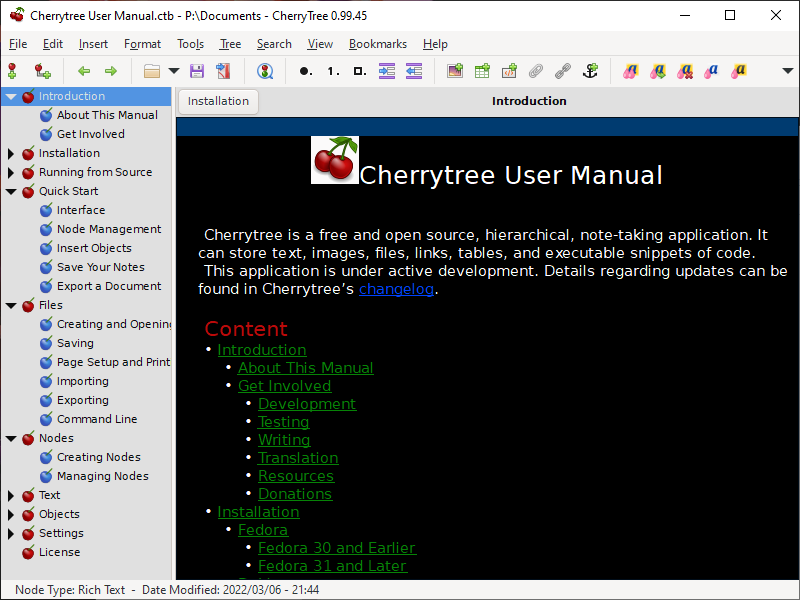Open the Bookmarks menu
The image size is (800, 600).
coord(377,44)
